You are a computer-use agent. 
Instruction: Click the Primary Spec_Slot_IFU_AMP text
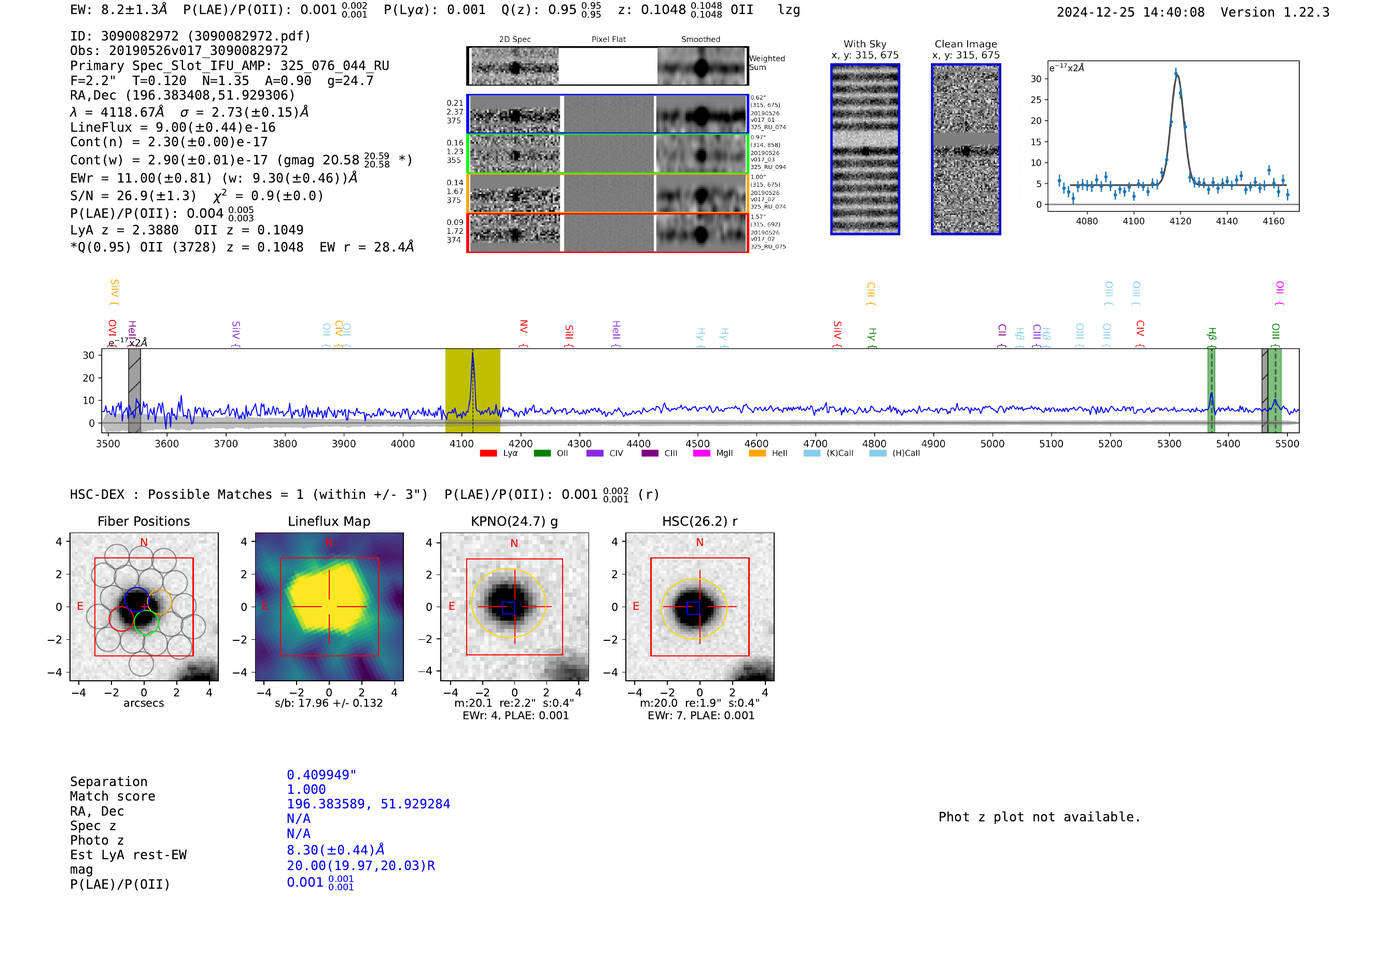pos(230,66)
